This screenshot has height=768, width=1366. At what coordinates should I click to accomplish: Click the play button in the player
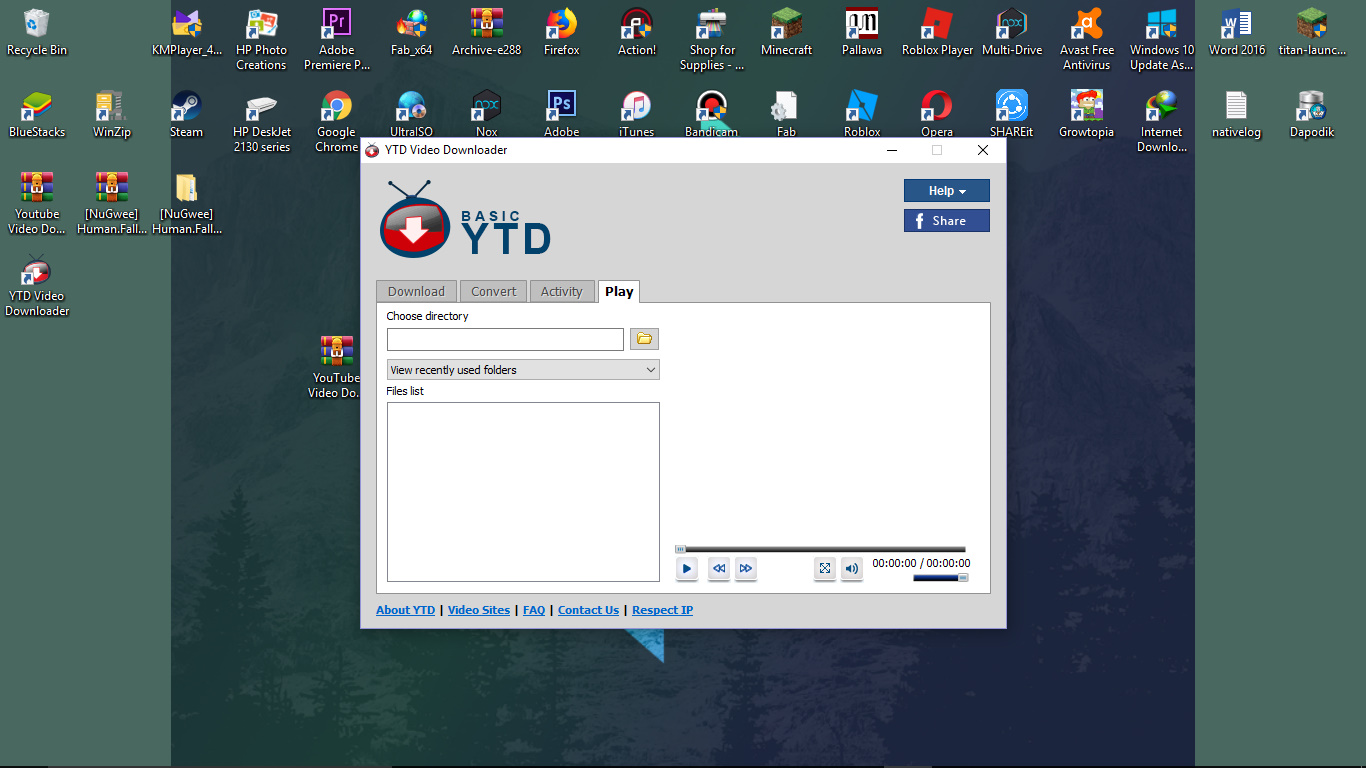pyautogui.click(x=686, y=569)
